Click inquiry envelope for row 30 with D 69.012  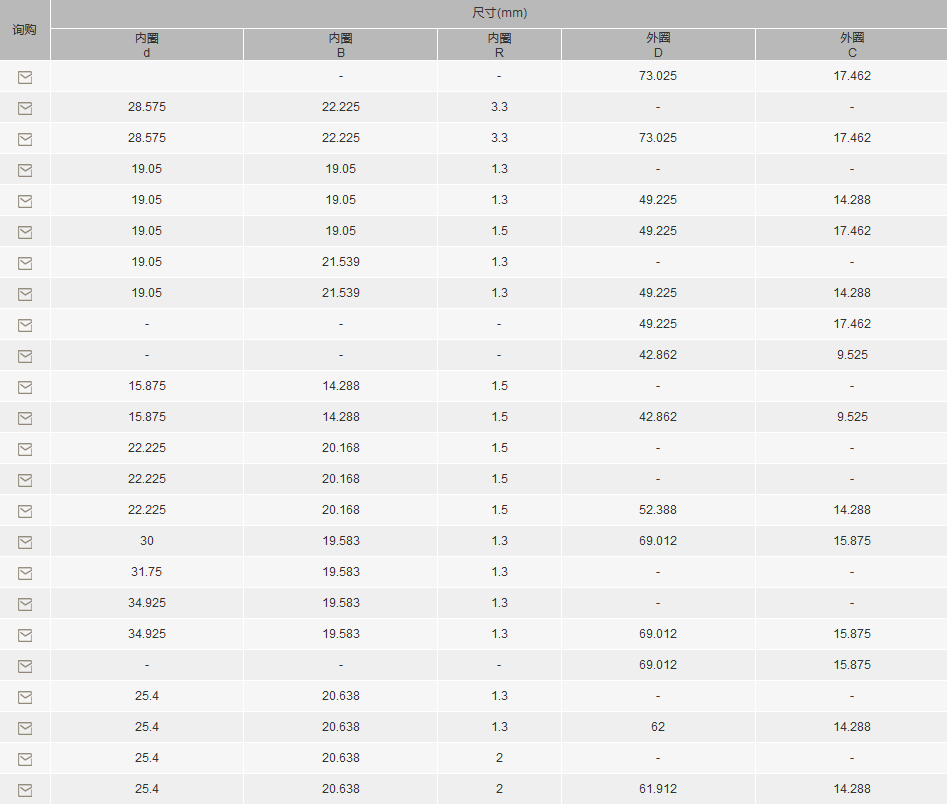(x=25, y=542)
